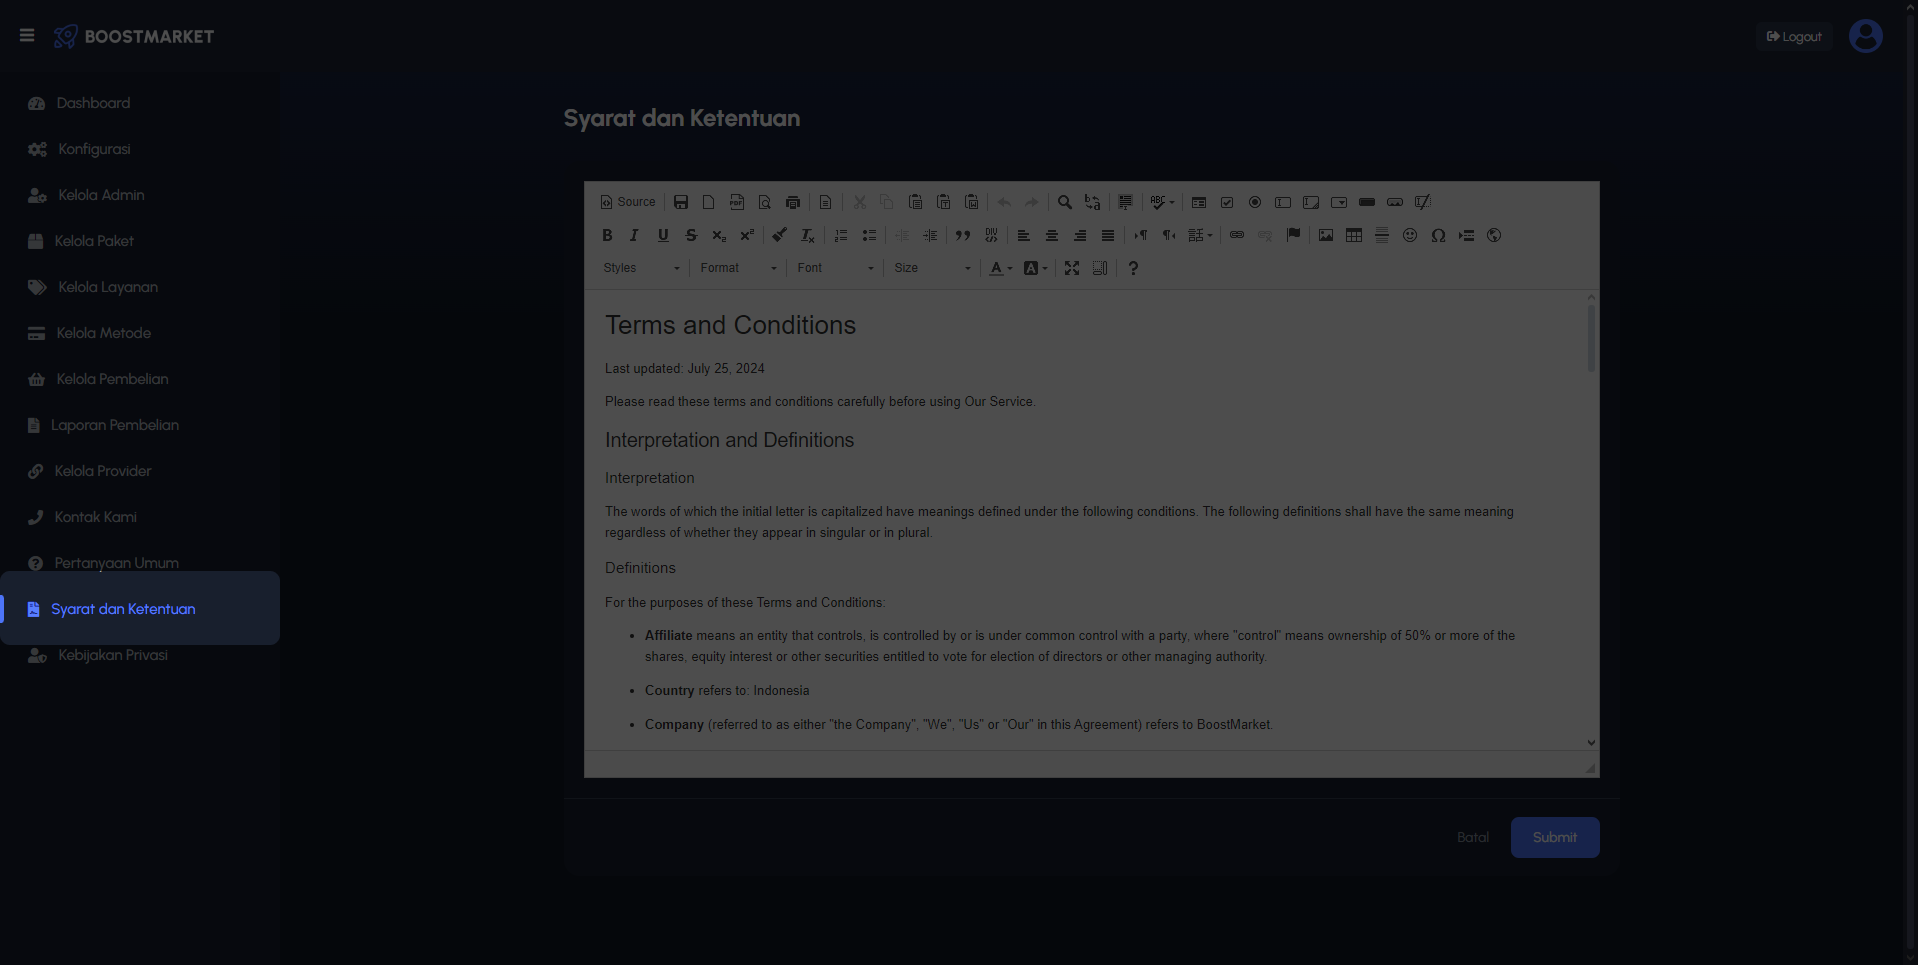Toggle Subscript formatting
The width and height of the screenshot is (1918, 965).
click(719, 235)
